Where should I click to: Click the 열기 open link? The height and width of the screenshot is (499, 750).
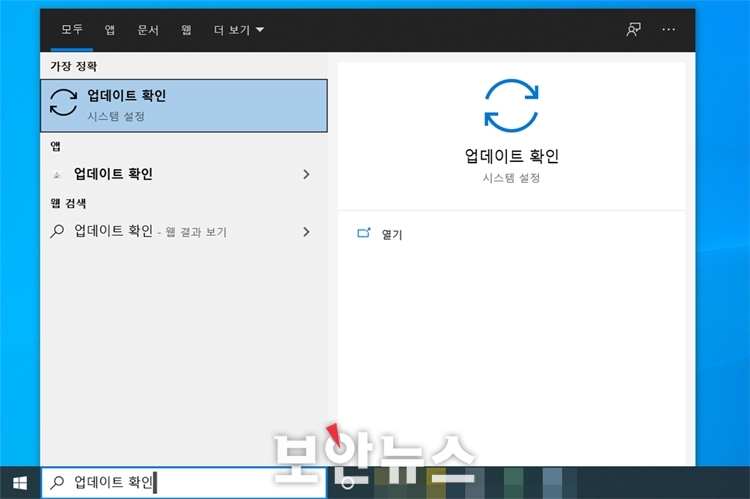[x=392, y=234]
